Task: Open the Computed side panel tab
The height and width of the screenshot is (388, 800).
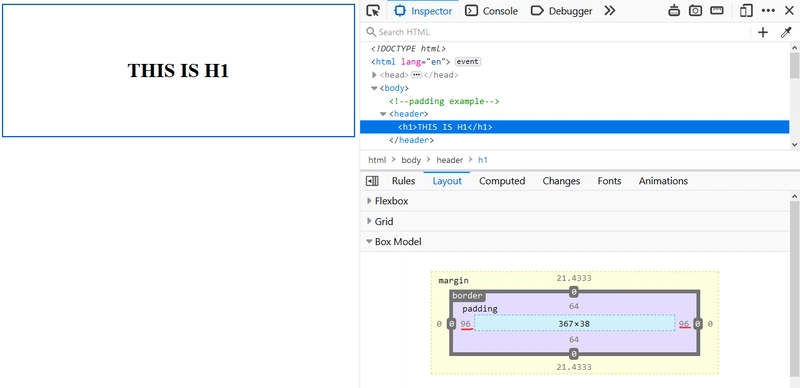Action: pyautogui.click(x=502, y=181)
